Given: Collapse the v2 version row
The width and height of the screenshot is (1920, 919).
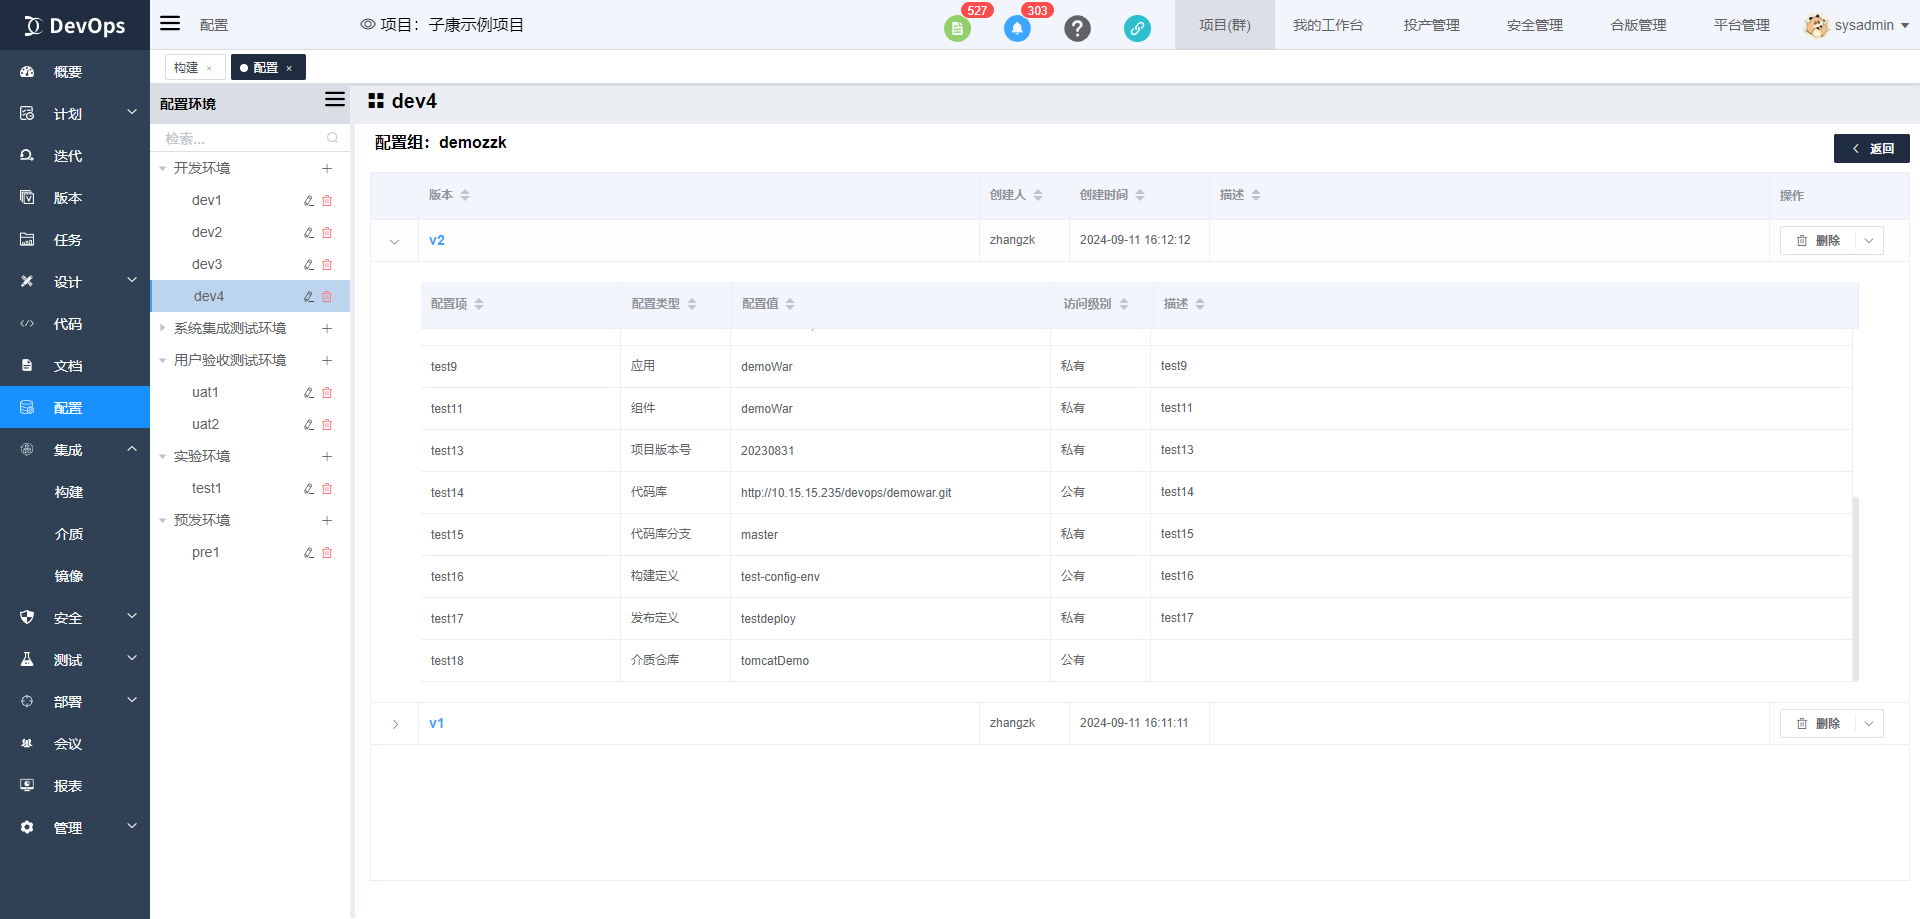Looking at the screenshot, I should tap(395, 241).
